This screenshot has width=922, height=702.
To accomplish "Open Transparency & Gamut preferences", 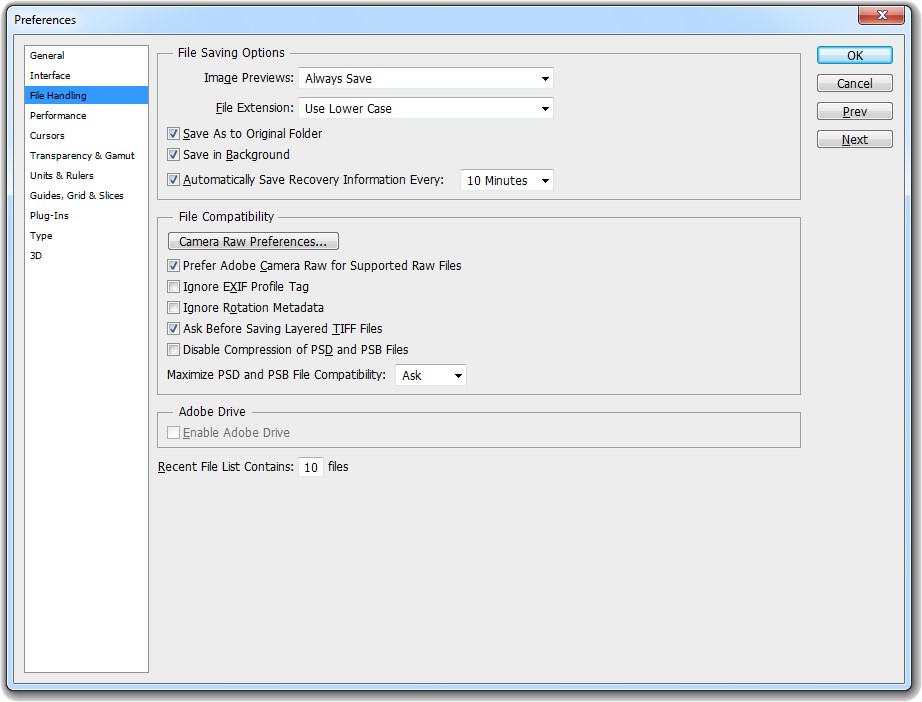I will tap(82, 156).
